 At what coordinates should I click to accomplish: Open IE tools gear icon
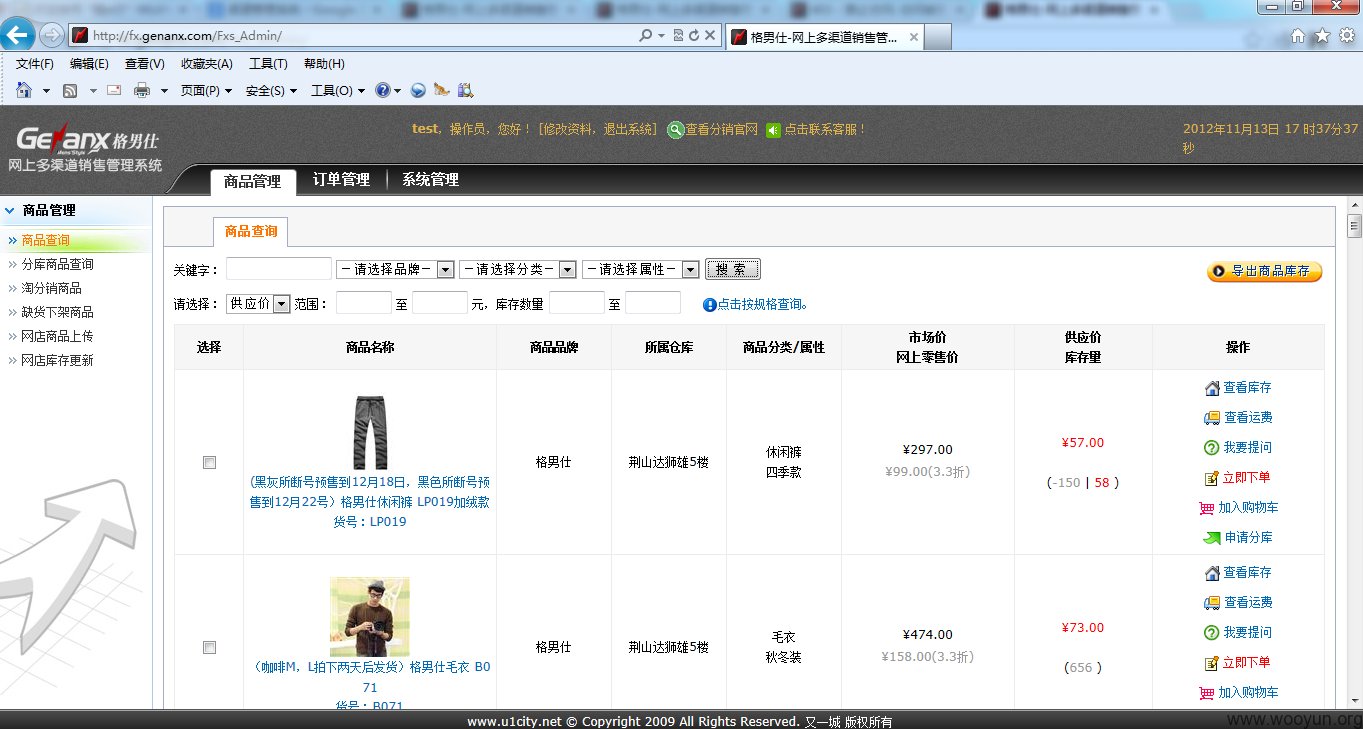pyautogui.click(x=1346, y=35)
